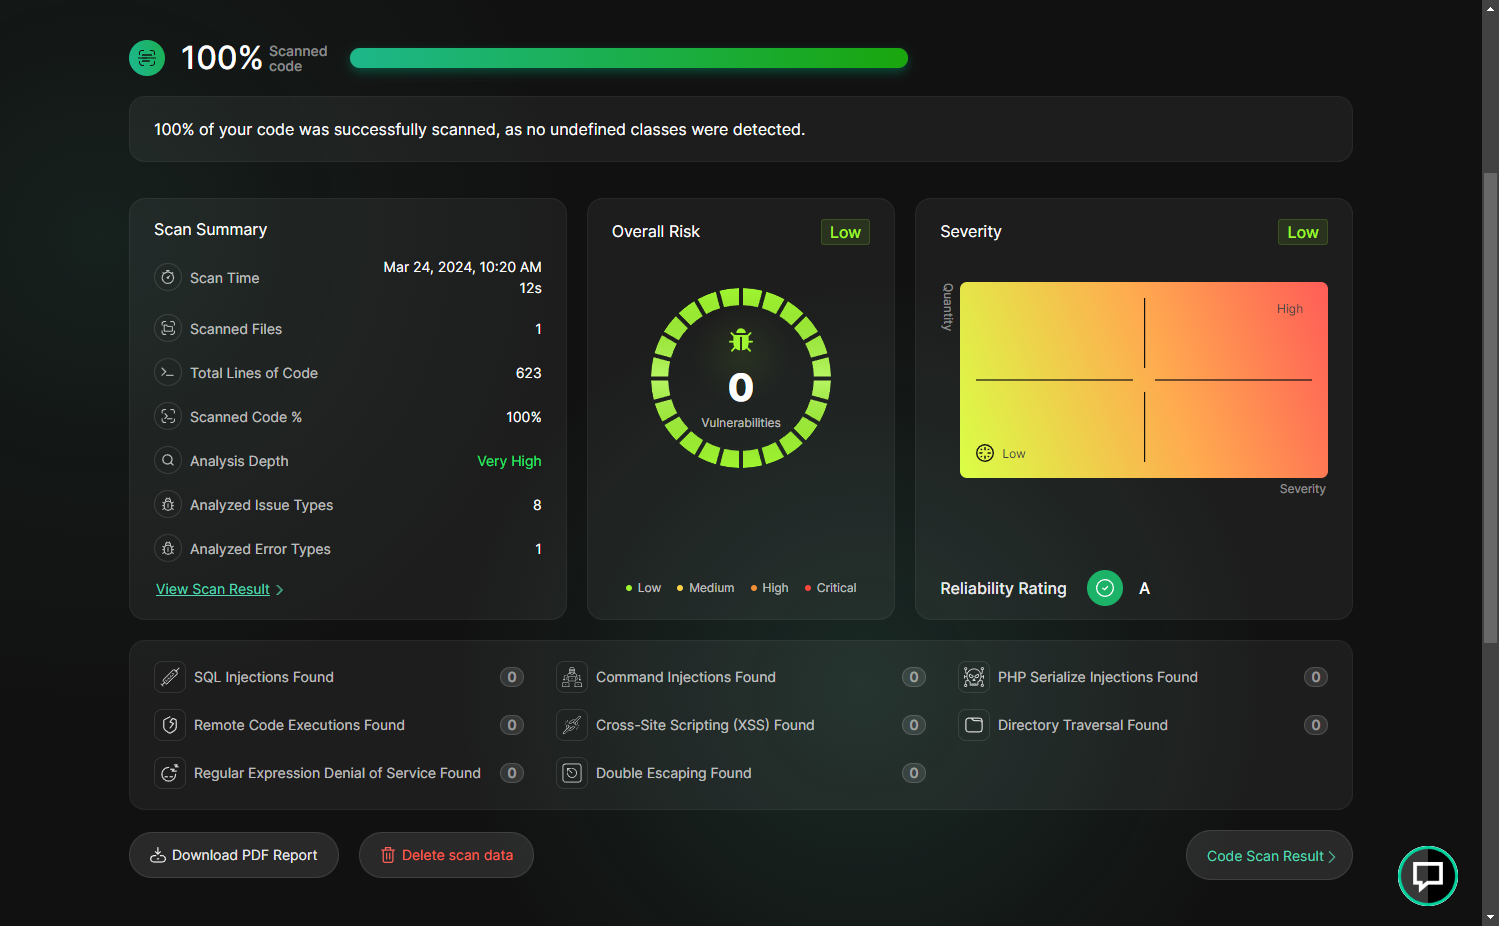Click the Low badge in Overall Risk

845,232
